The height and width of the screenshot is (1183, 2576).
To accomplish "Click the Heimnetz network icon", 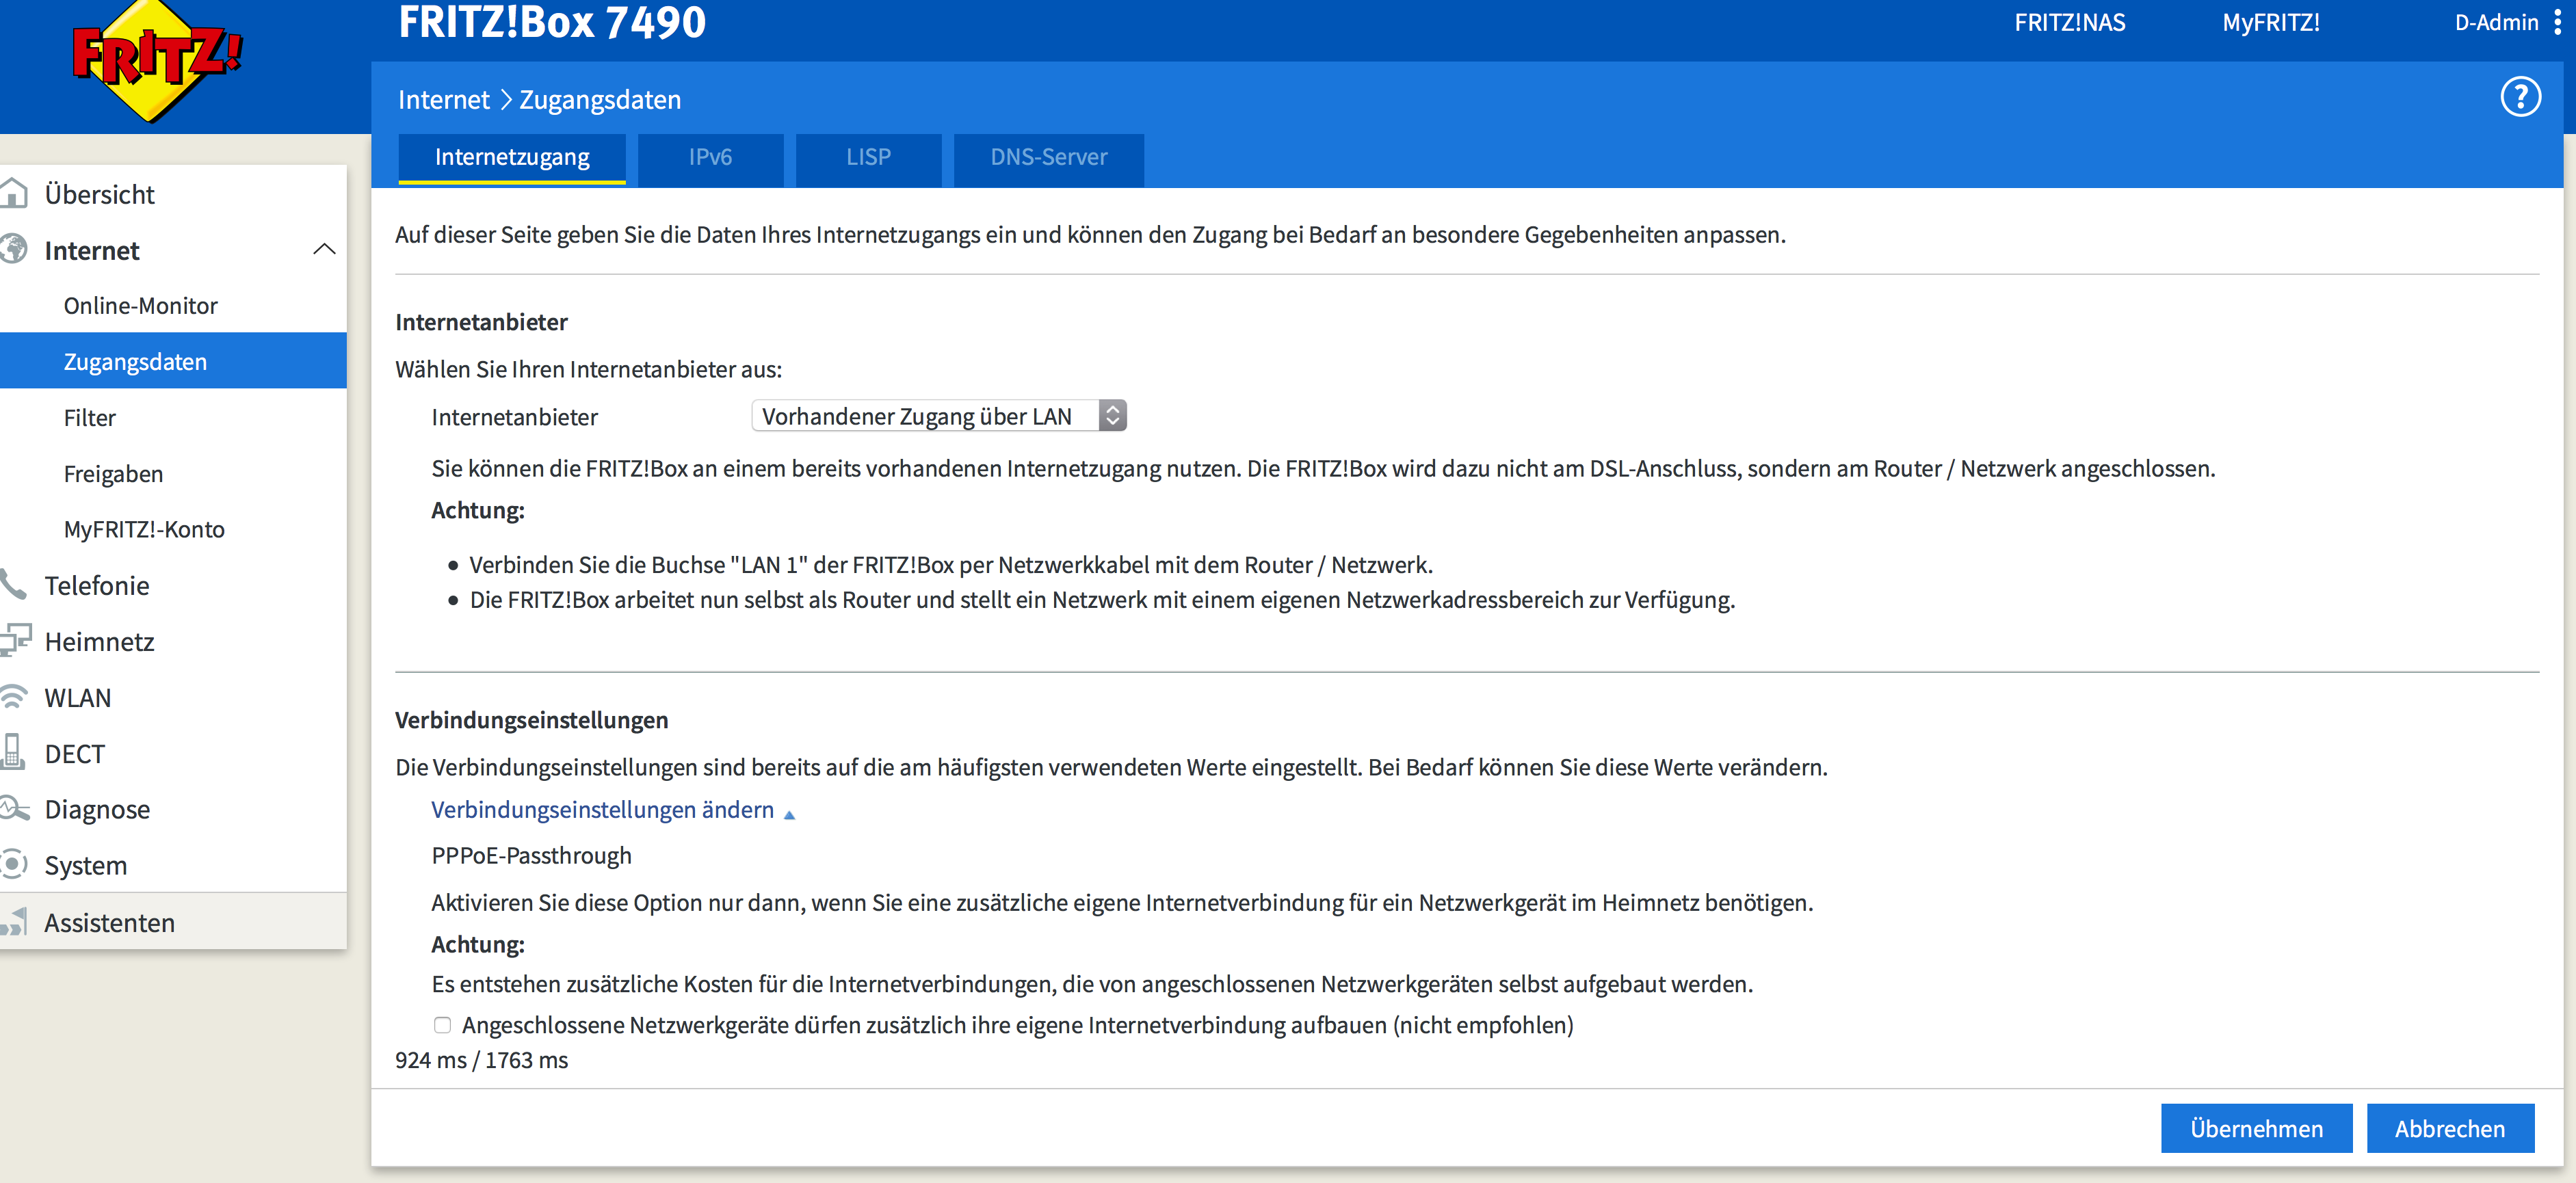I will (x=15, y=640).
